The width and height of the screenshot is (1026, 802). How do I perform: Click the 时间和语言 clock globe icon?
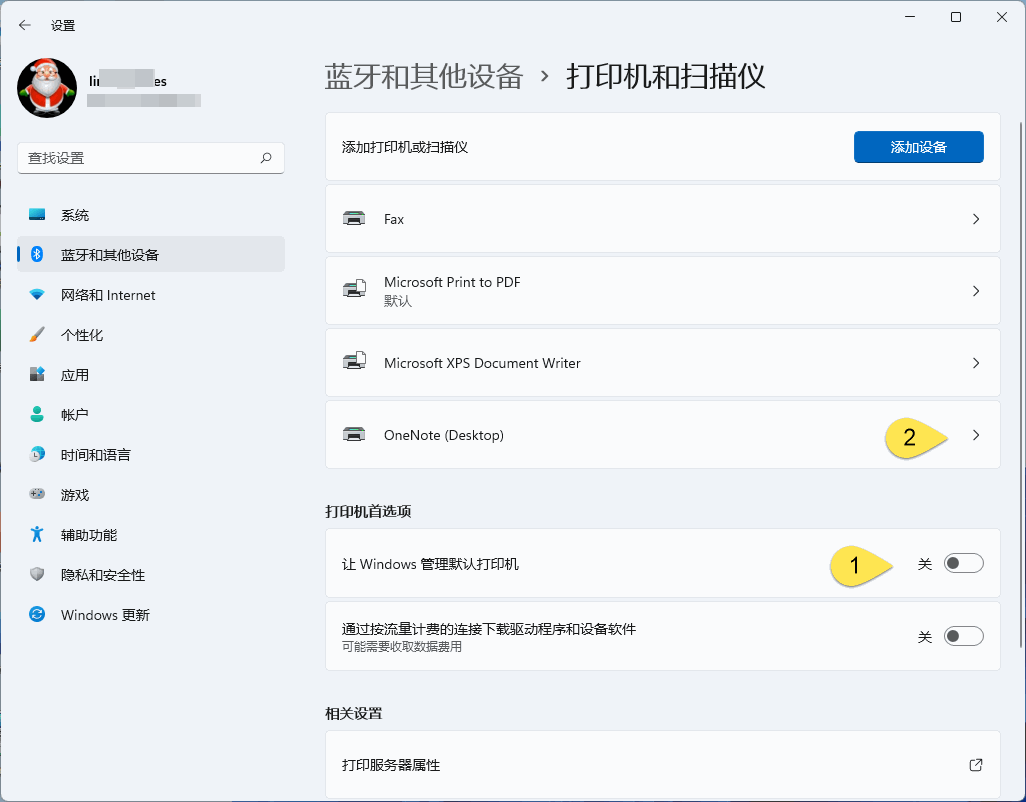37,454
